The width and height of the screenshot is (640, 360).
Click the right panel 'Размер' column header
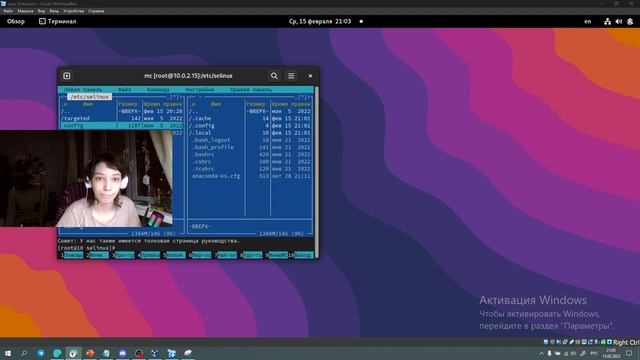pyautogui.click(x=256, y=104)
